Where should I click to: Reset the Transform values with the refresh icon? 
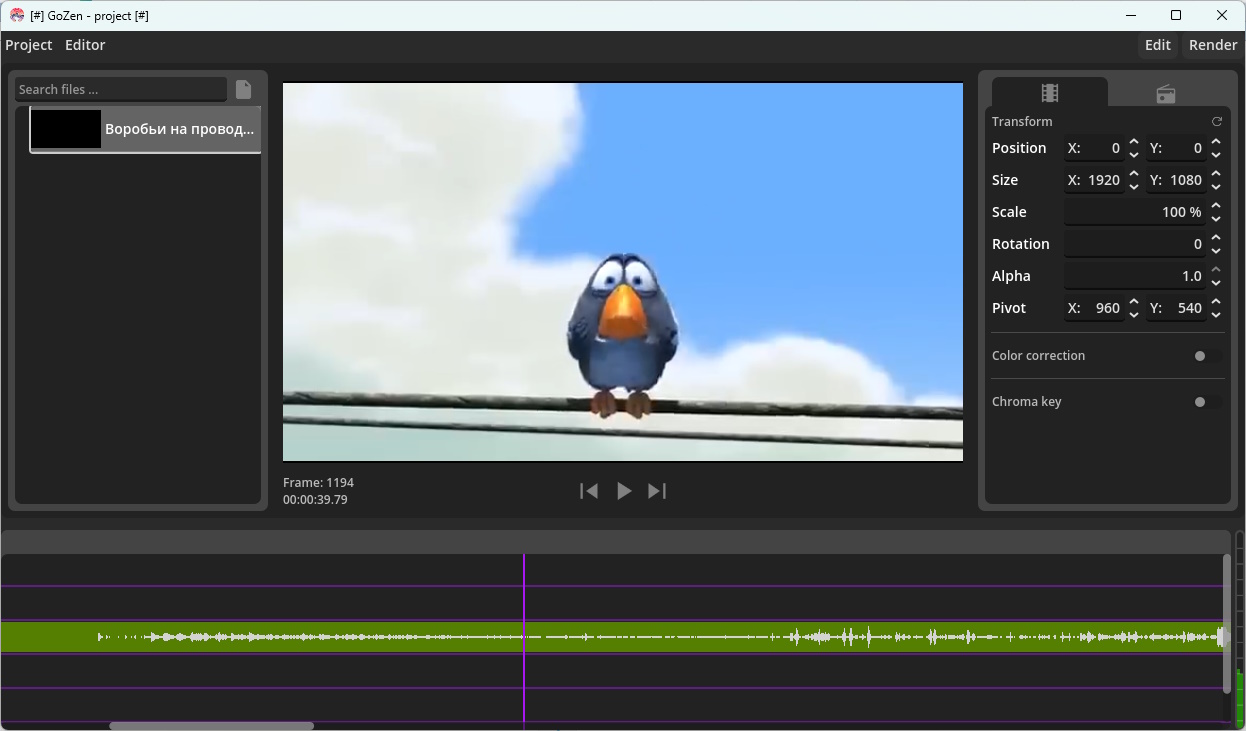coord(1217,122)
